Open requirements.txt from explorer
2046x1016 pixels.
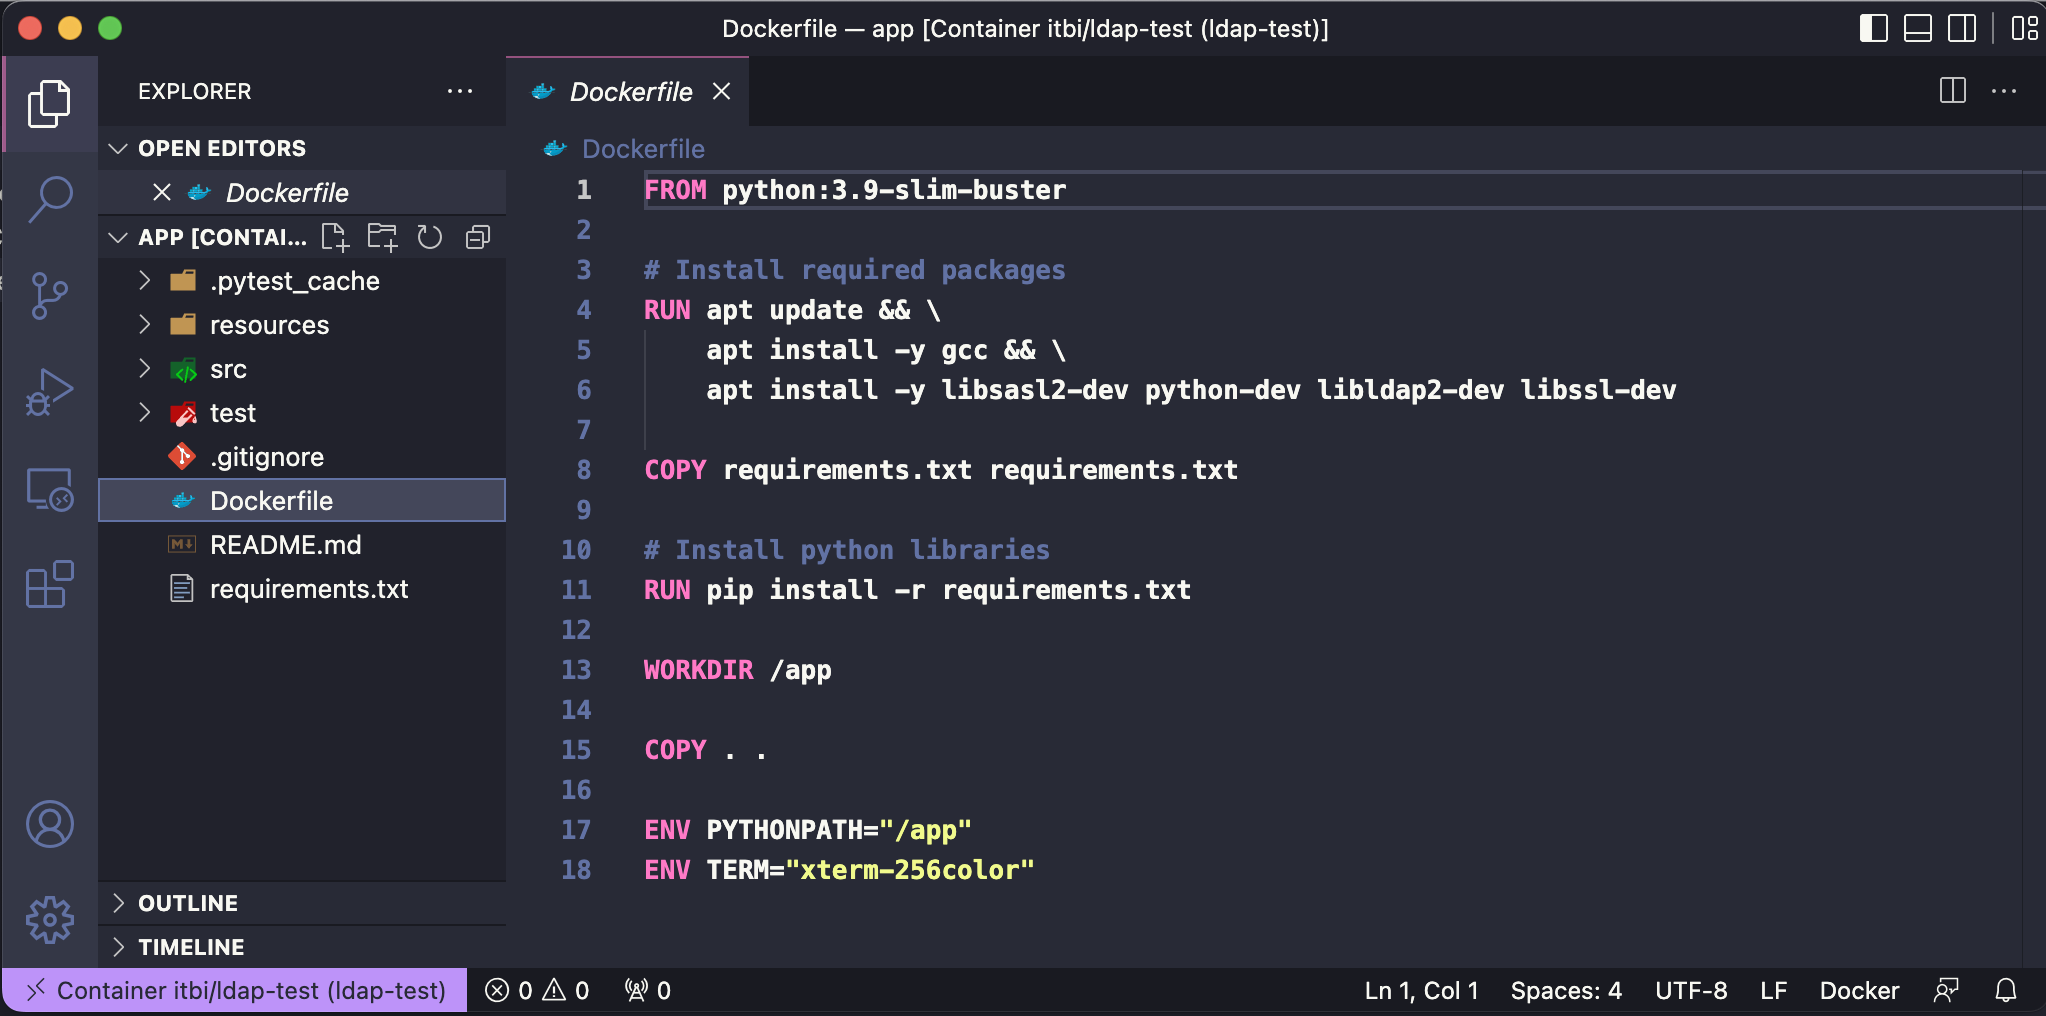point(302,589)
